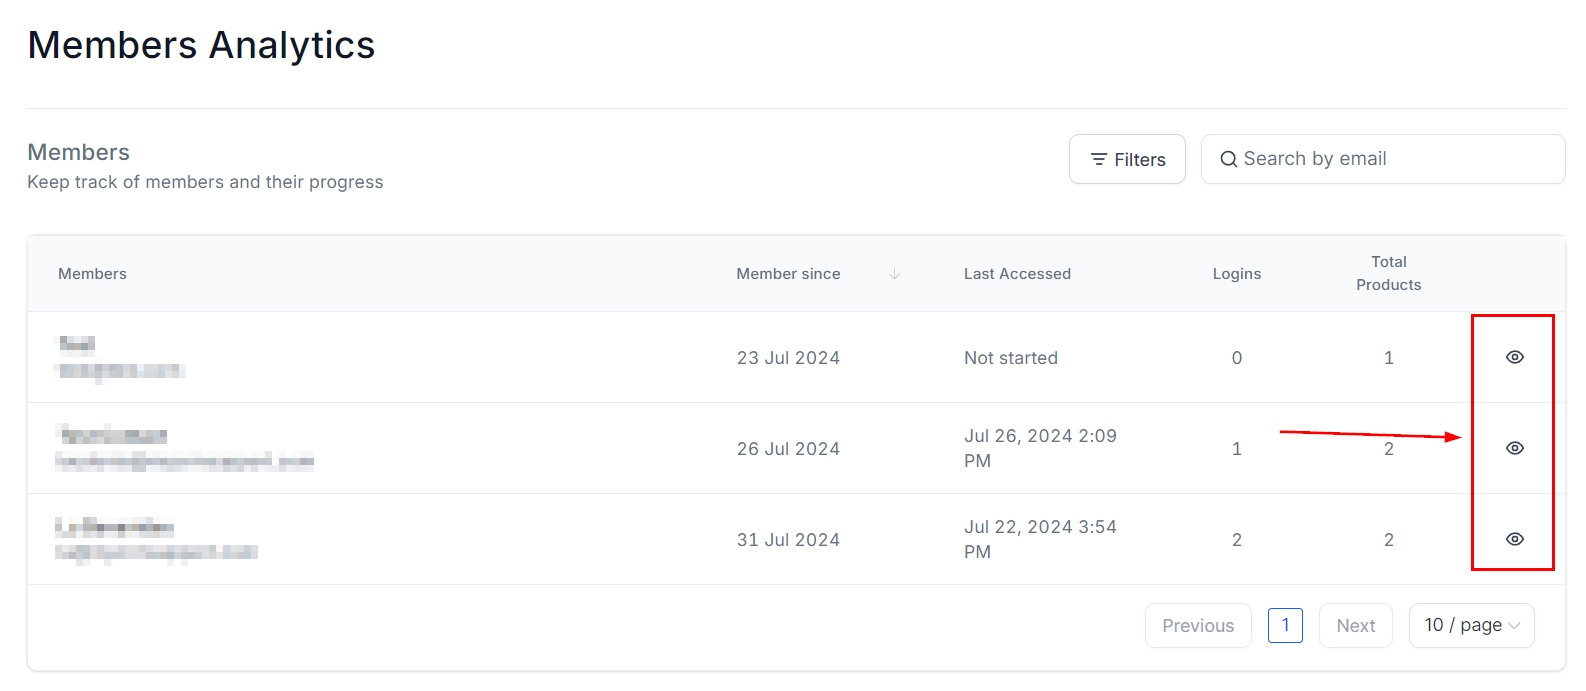Click the Total Products column header
Image resolution: width=1586 pixels, height=691 pixels.
pos(1388,273)
